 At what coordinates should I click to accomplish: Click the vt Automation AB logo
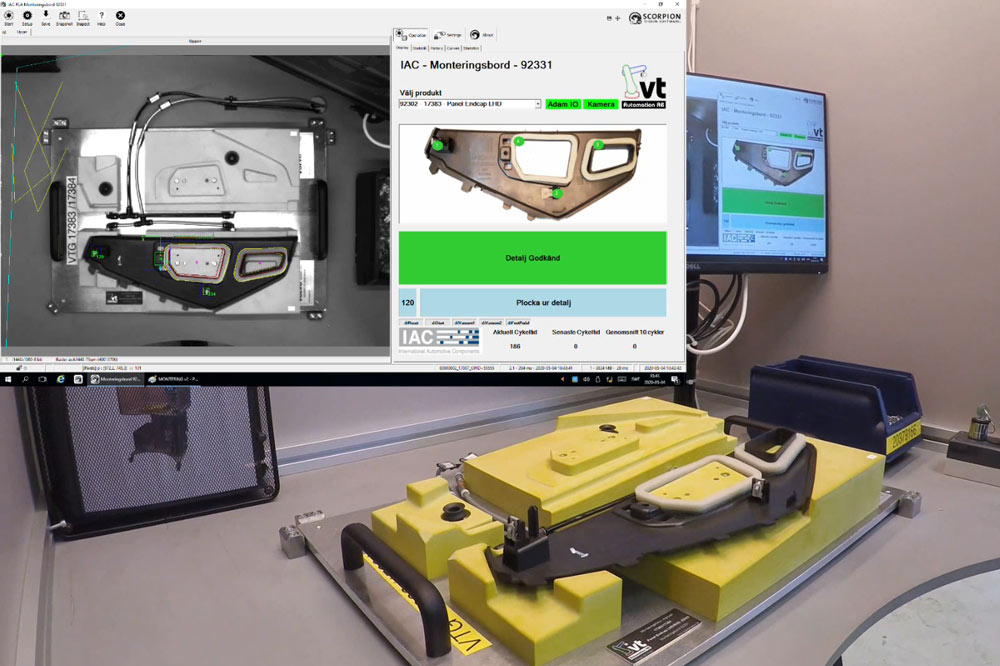pos(643,86)
